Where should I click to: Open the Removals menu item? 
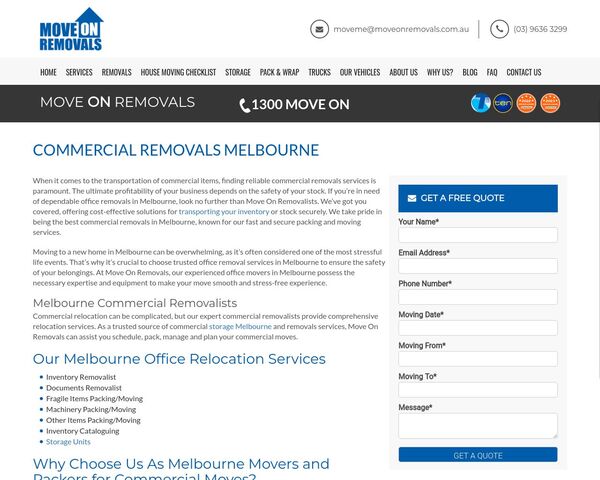click(x=116, y=72)
